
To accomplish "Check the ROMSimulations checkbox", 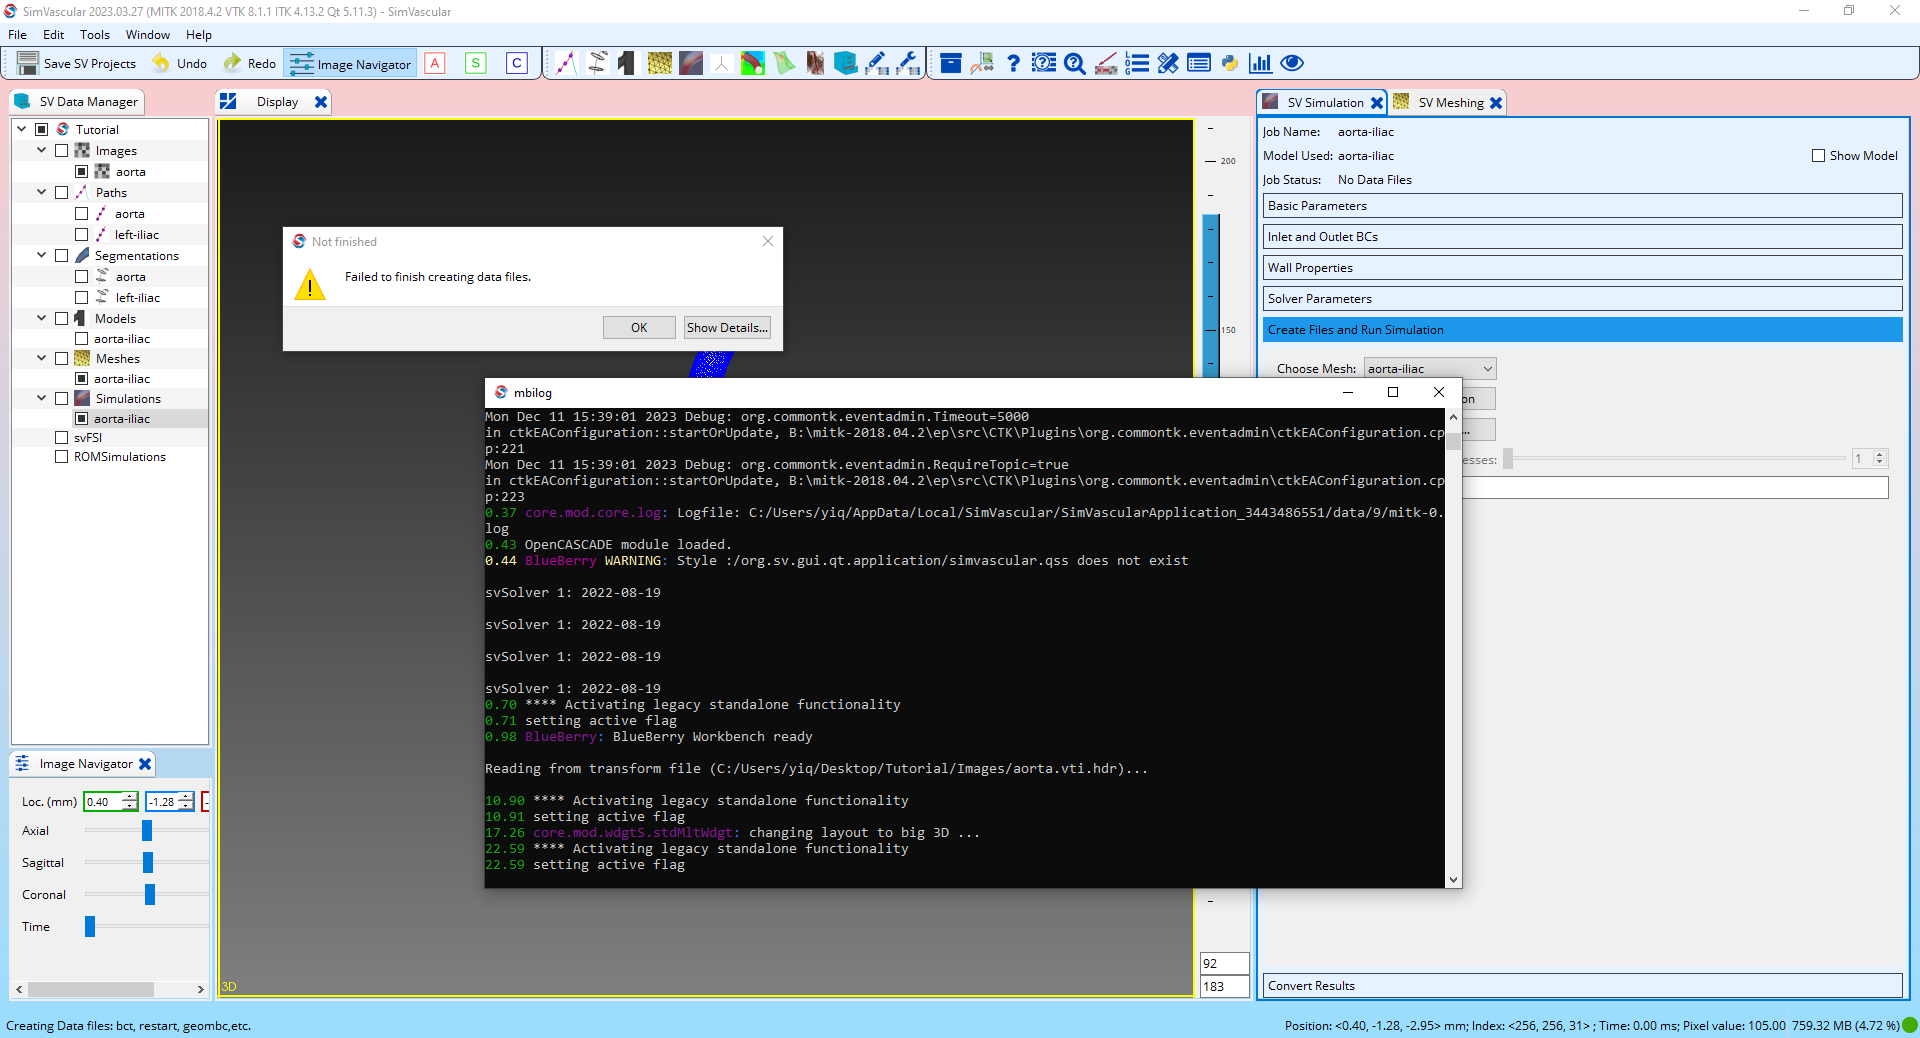I will tap(62, 457).
